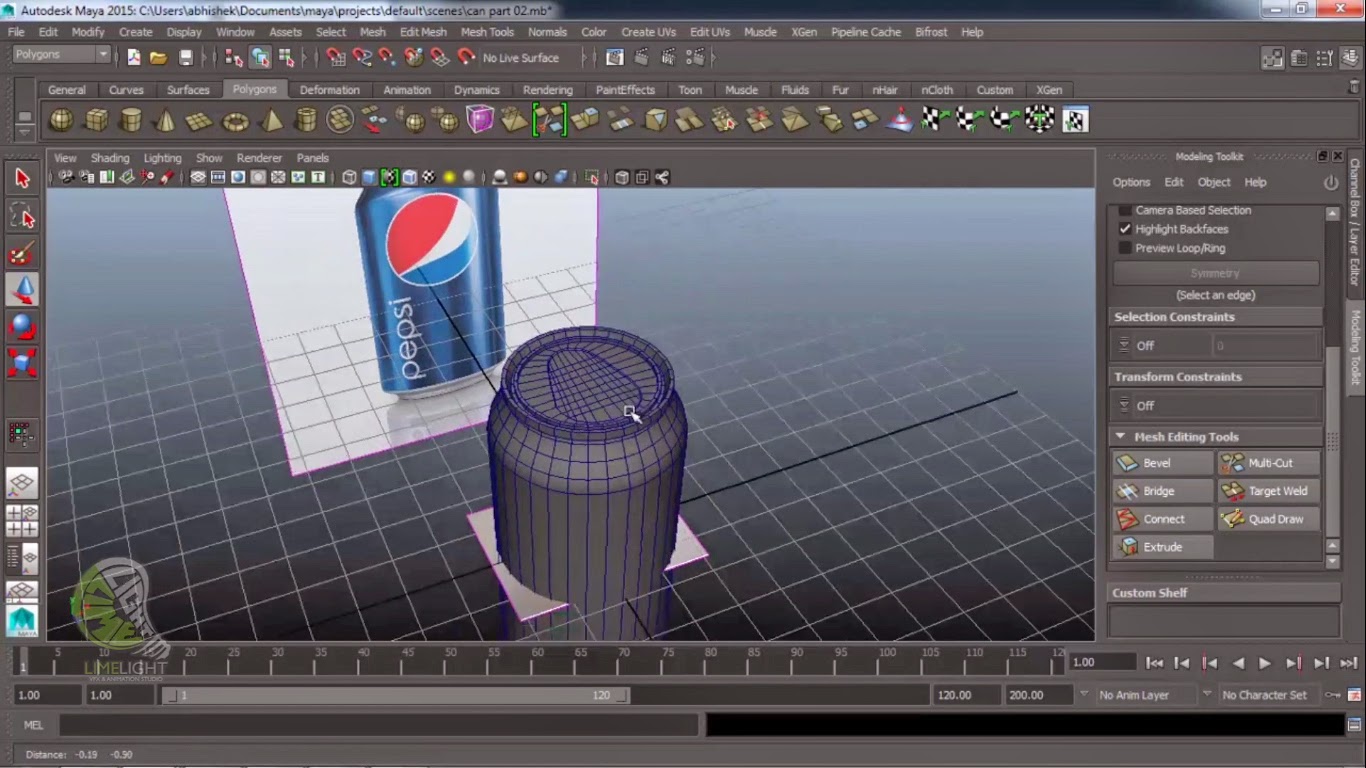Click the Bevel tool icon
This screenshot has width=1366, height=768.
coord(1128,463)
